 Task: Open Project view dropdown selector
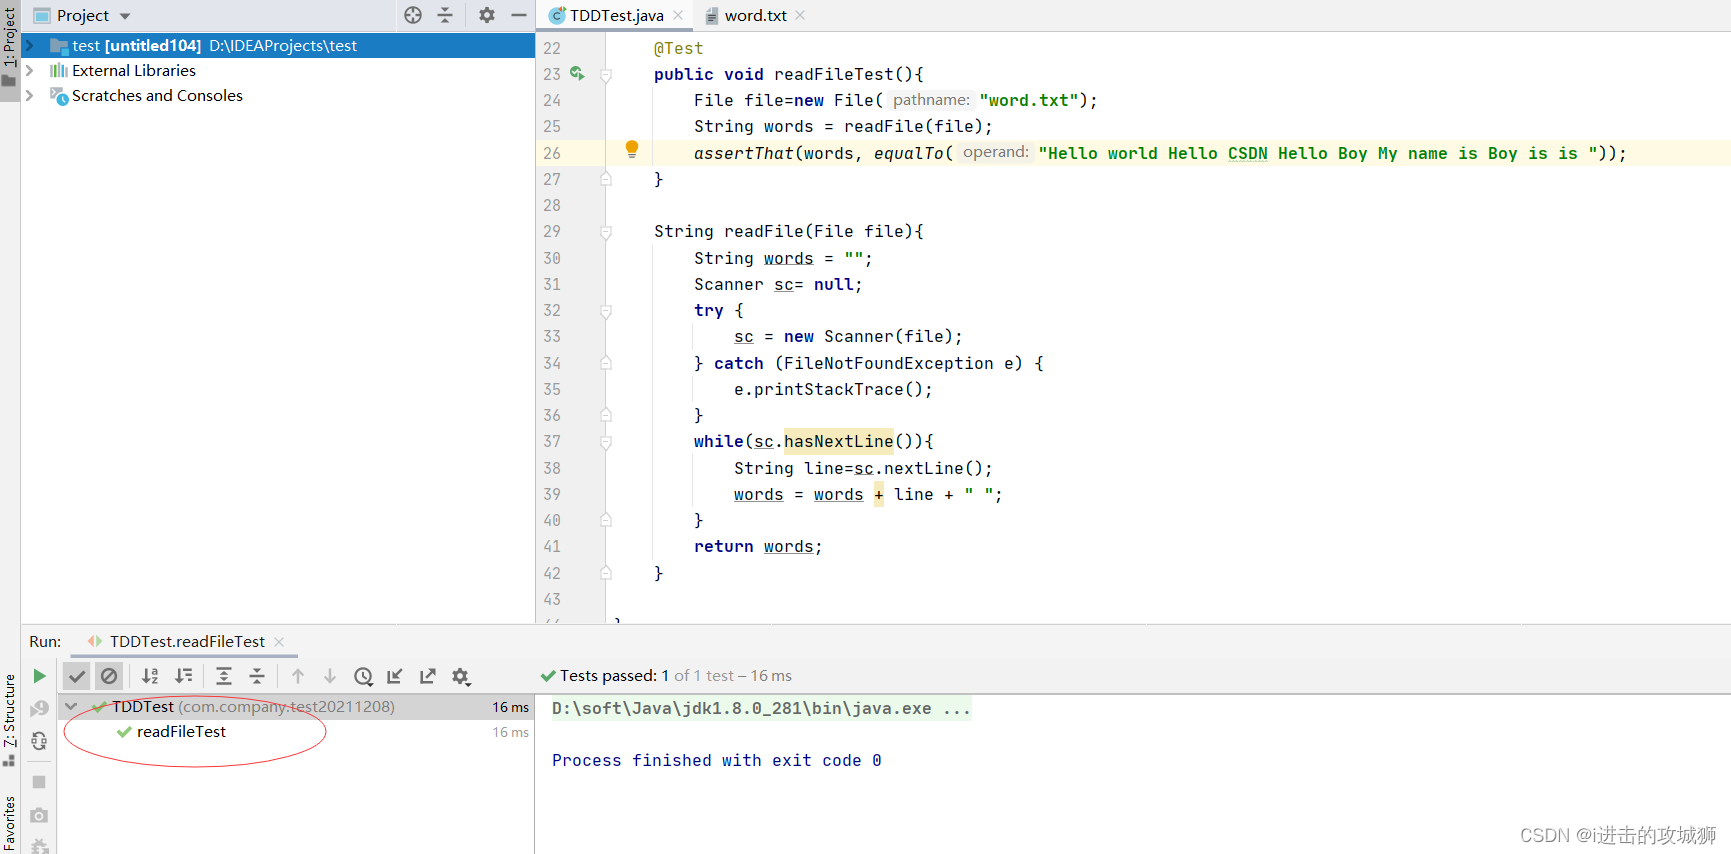(x=125, y=16)
